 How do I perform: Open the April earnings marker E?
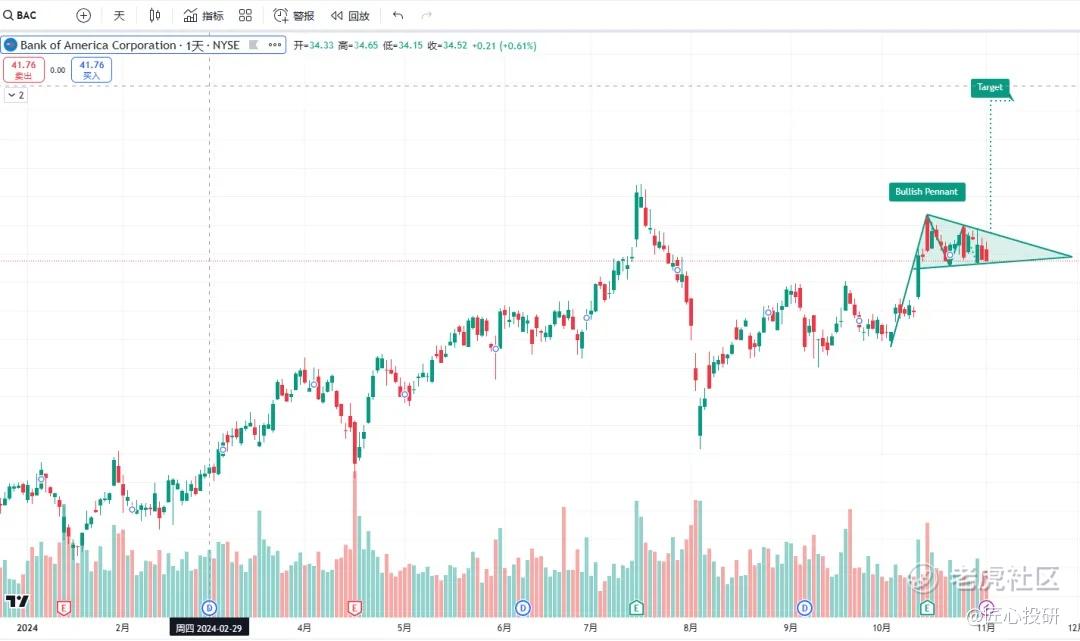click(354, 608)
